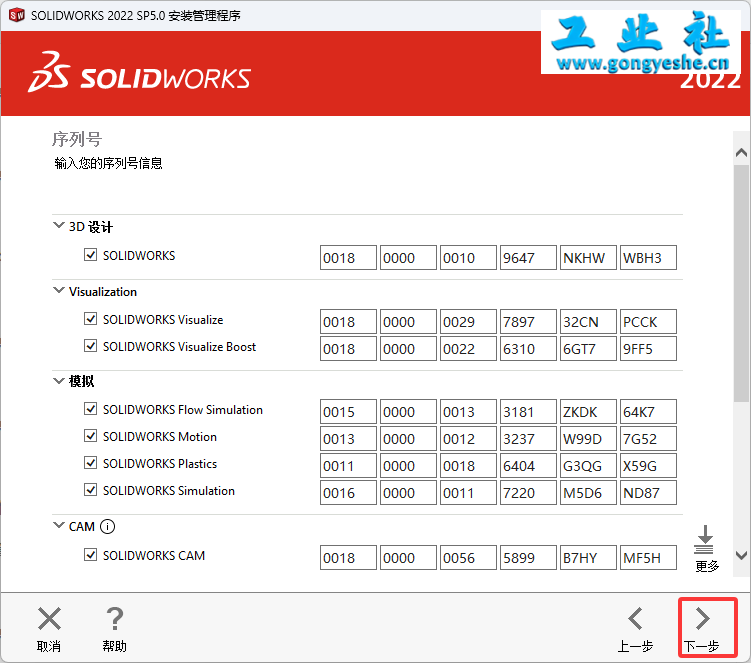Click Motion serial field containing 7G52
The width and height of the screenshot is (751, 663).
[648, 438]
